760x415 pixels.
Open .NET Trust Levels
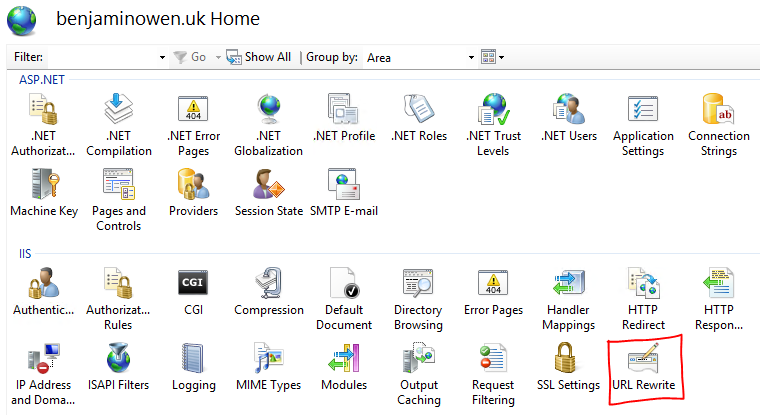pos(493,126)
